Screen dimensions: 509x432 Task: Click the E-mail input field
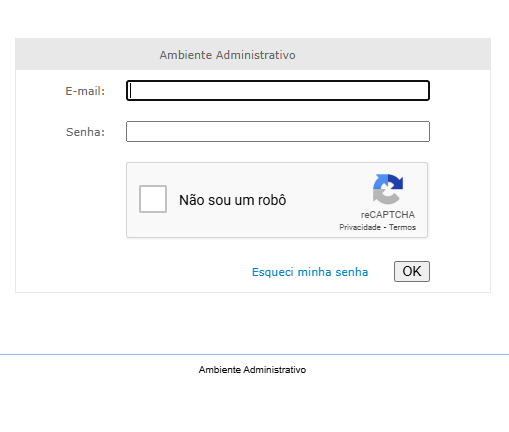pyautogui.click(x=278, y=90)
